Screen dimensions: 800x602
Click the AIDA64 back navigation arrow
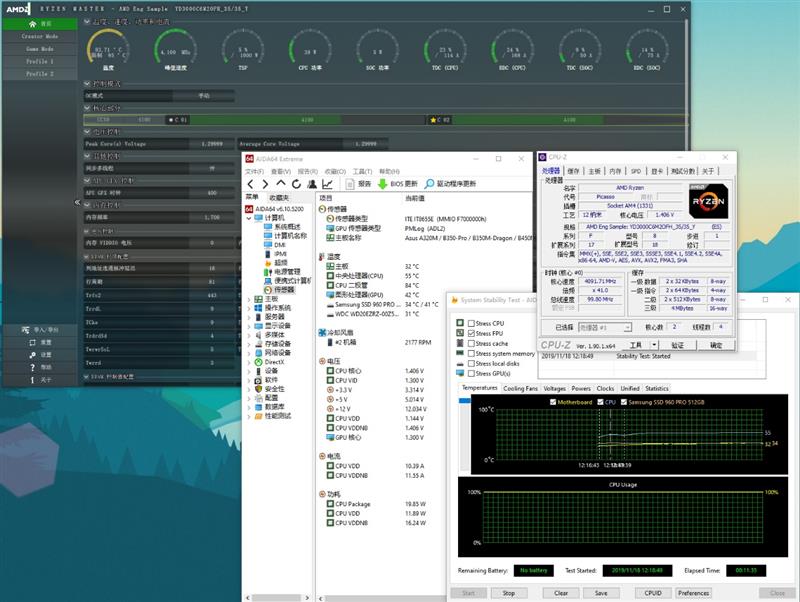251,184
